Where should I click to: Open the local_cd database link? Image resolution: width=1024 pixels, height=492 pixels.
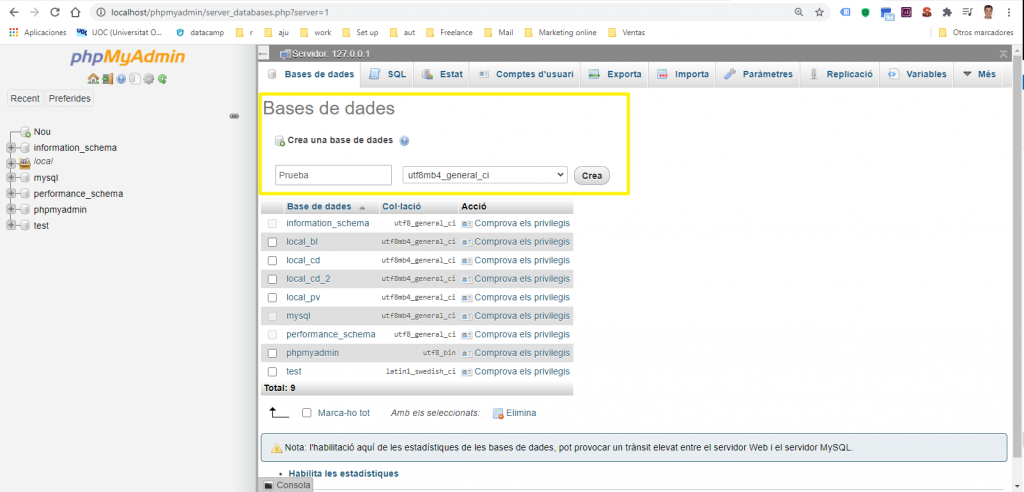tap(303, 260)
